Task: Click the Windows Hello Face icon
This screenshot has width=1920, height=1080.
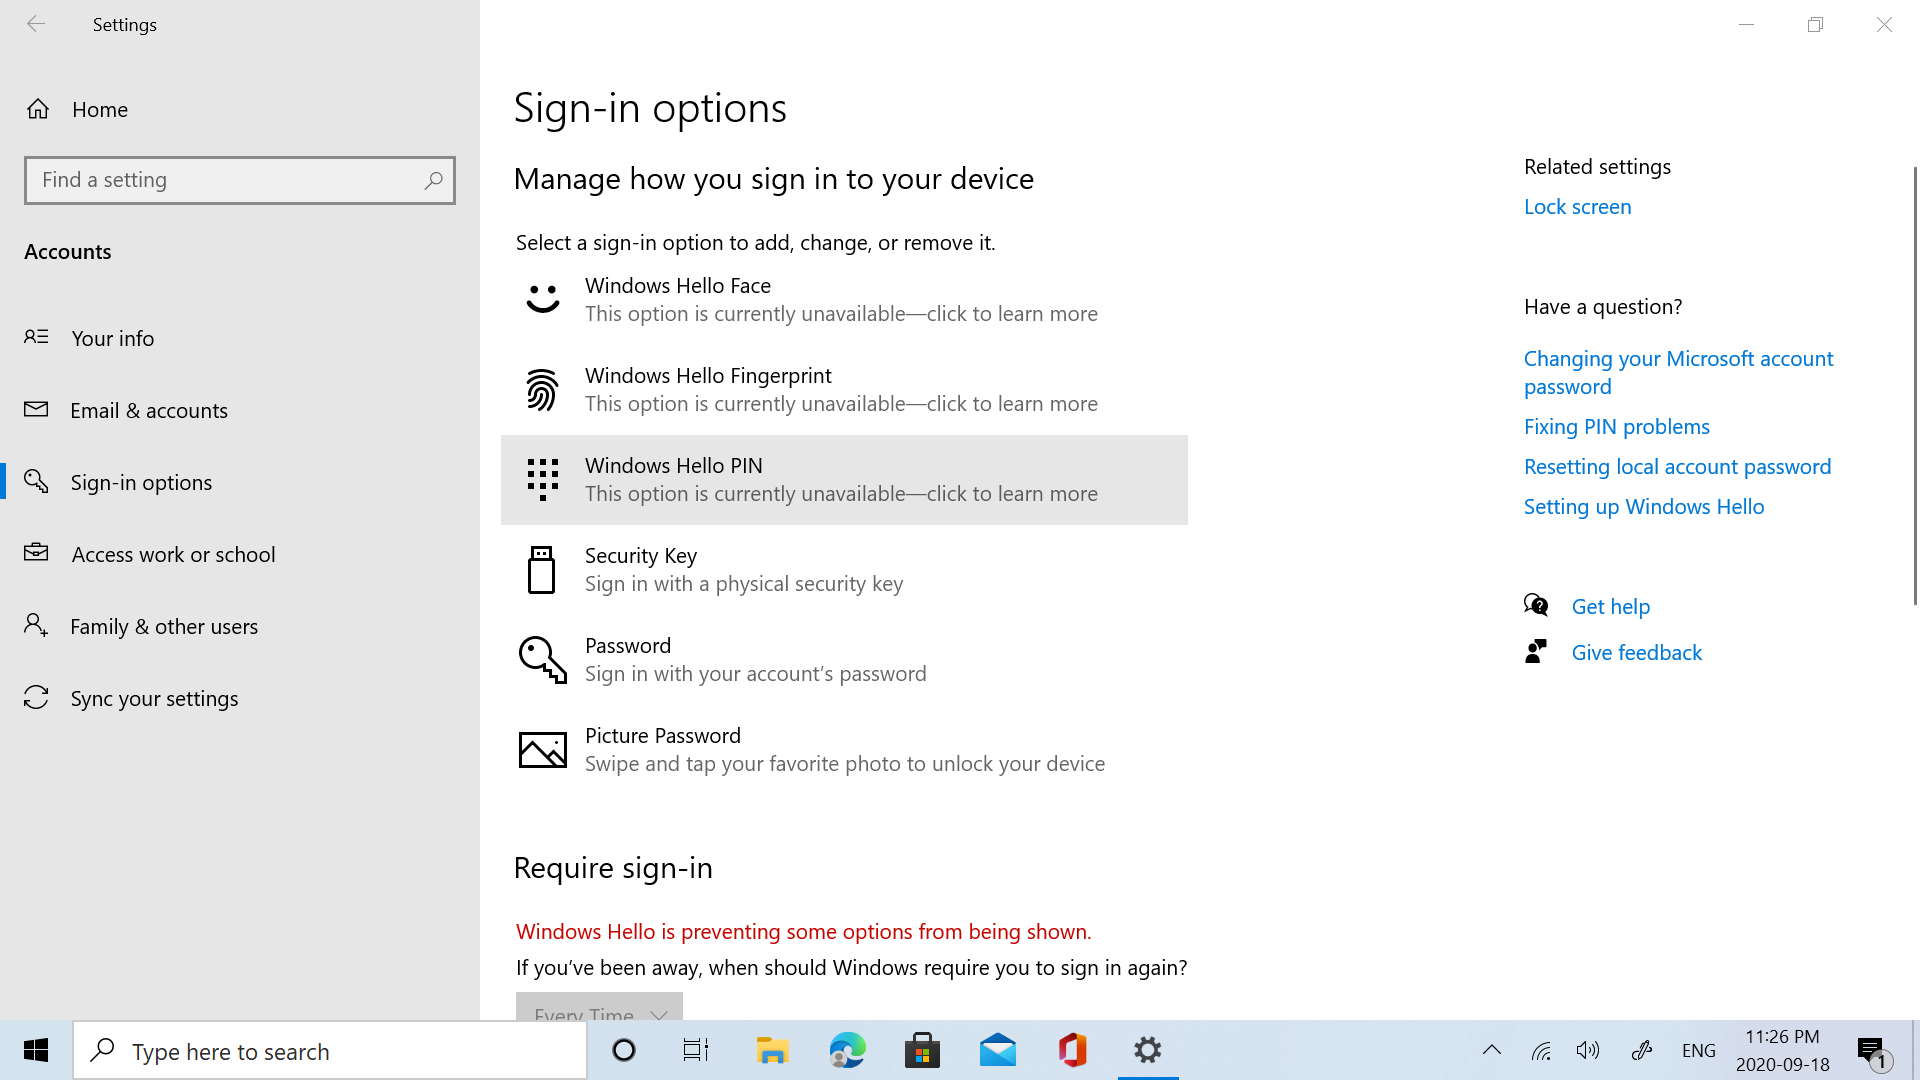Action: [541, 299]
